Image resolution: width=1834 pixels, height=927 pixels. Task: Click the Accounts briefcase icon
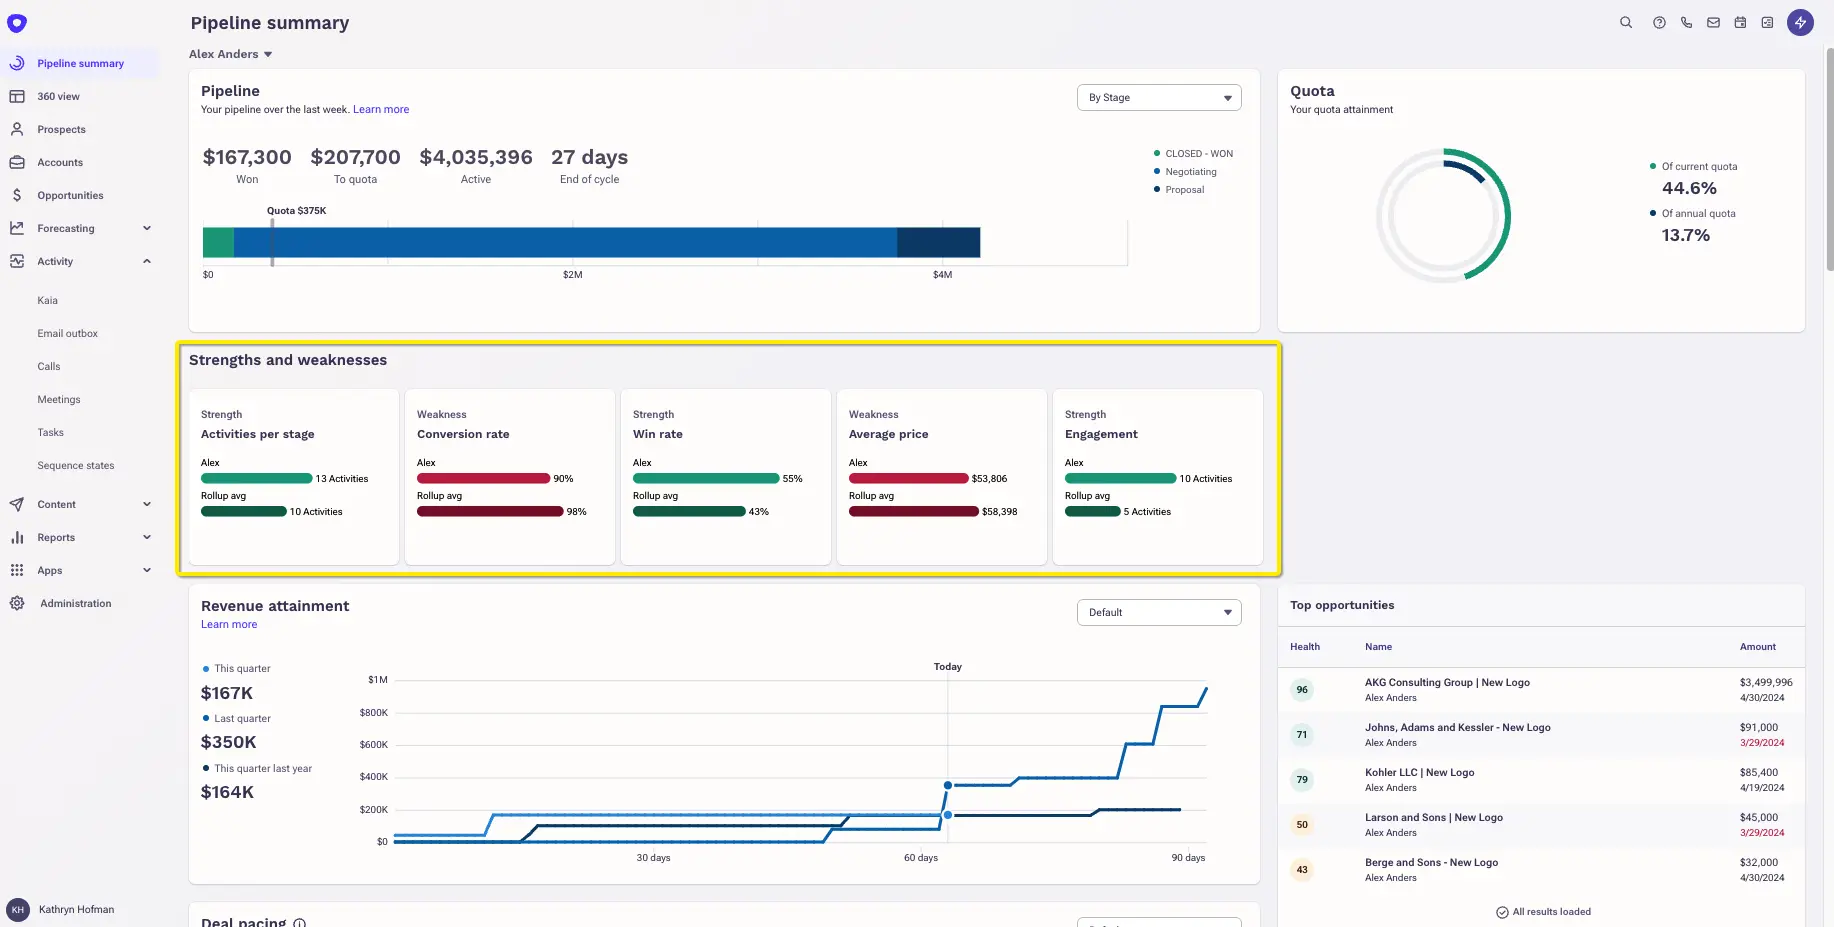point(17,162)
